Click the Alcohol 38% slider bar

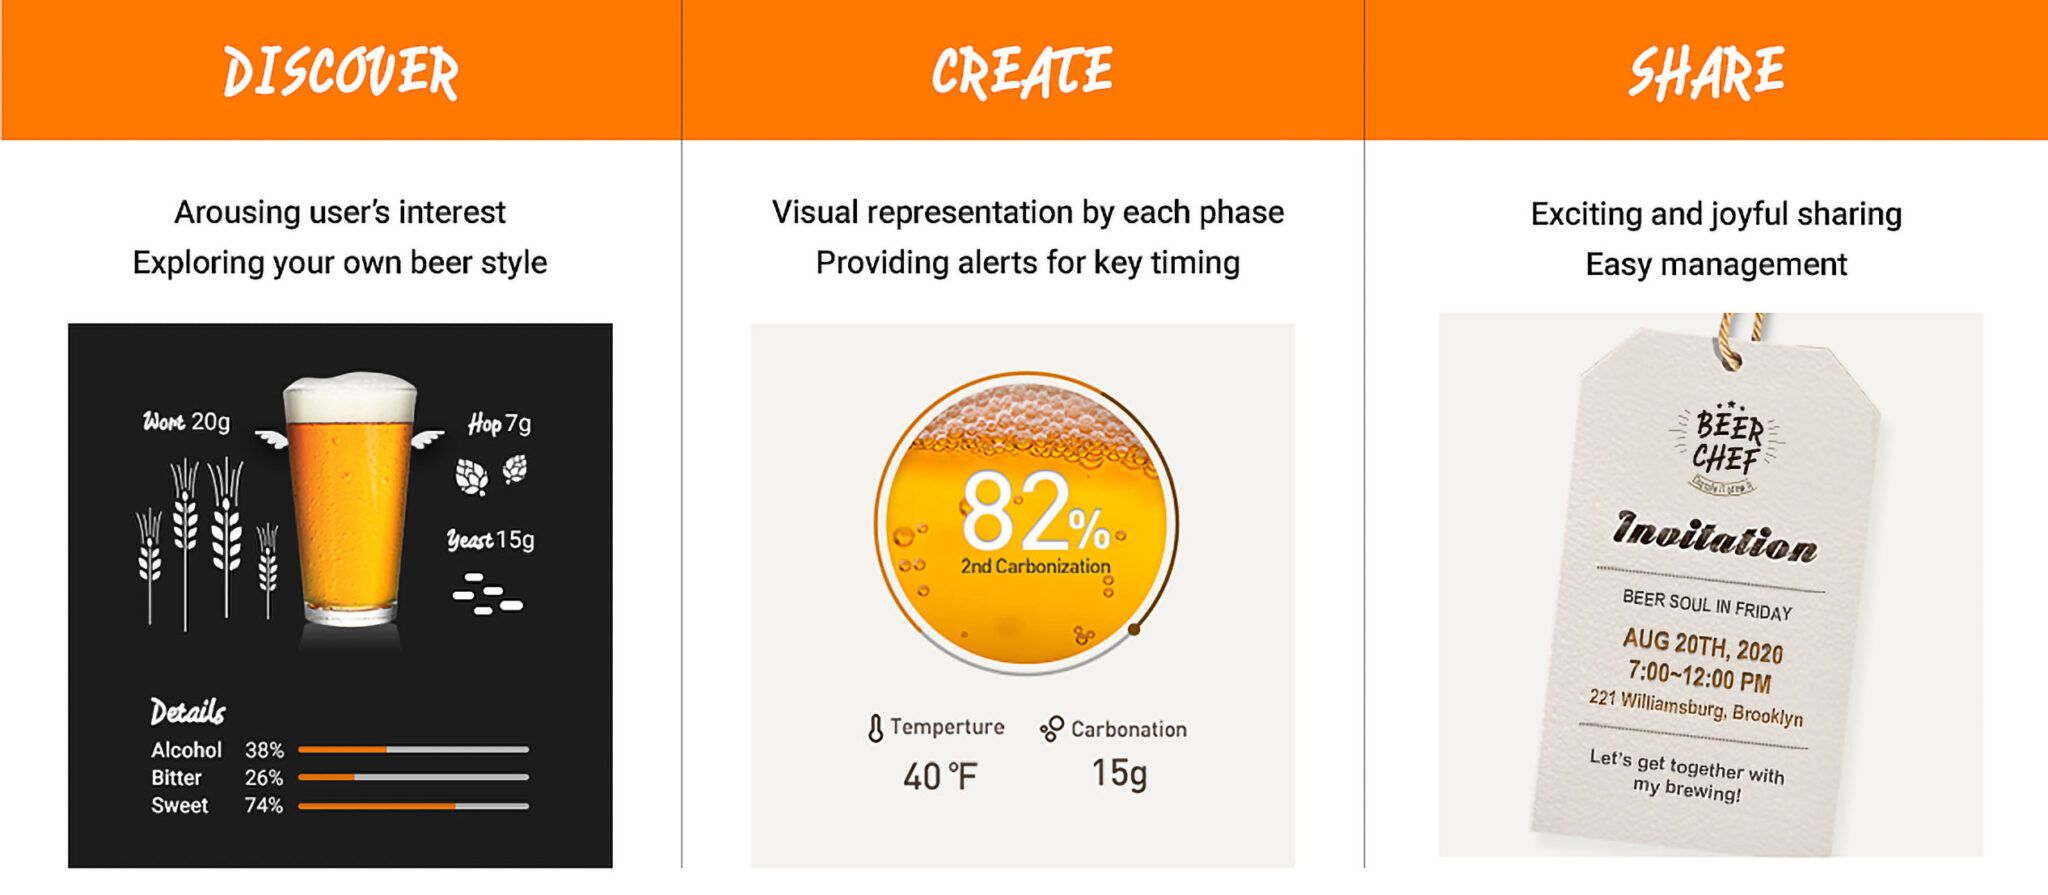tap(413, 749)
